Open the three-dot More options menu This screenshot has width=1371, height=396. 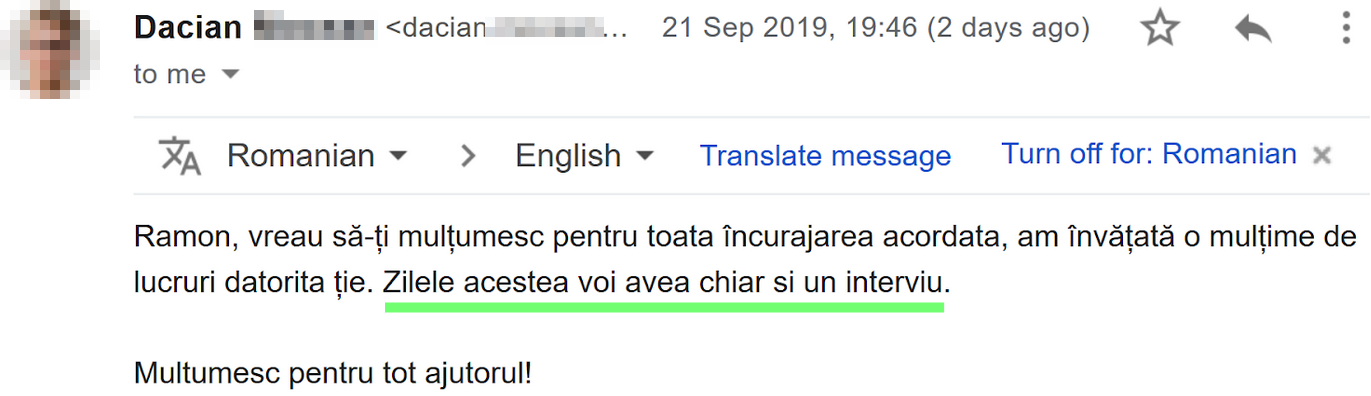click(1347, 29)
